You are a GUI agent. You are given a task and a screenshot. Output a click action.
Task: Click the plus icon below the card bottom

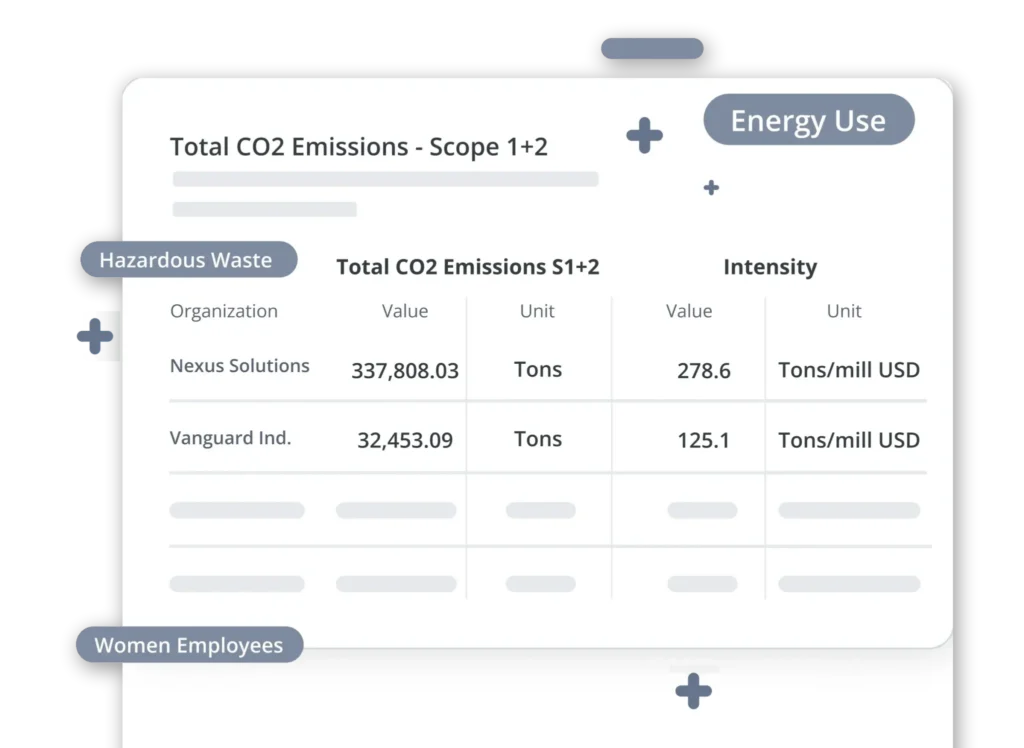pos(694,691)
